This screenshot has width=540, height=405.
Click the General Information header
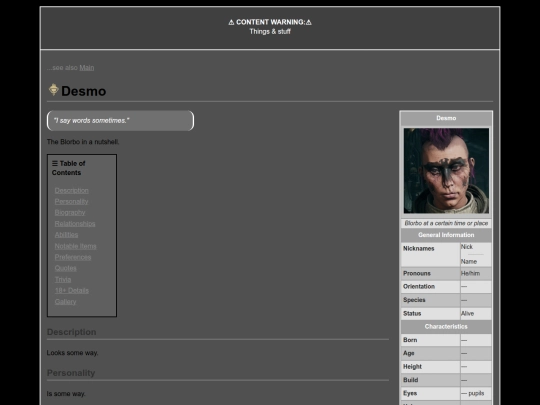click(446, 235)
